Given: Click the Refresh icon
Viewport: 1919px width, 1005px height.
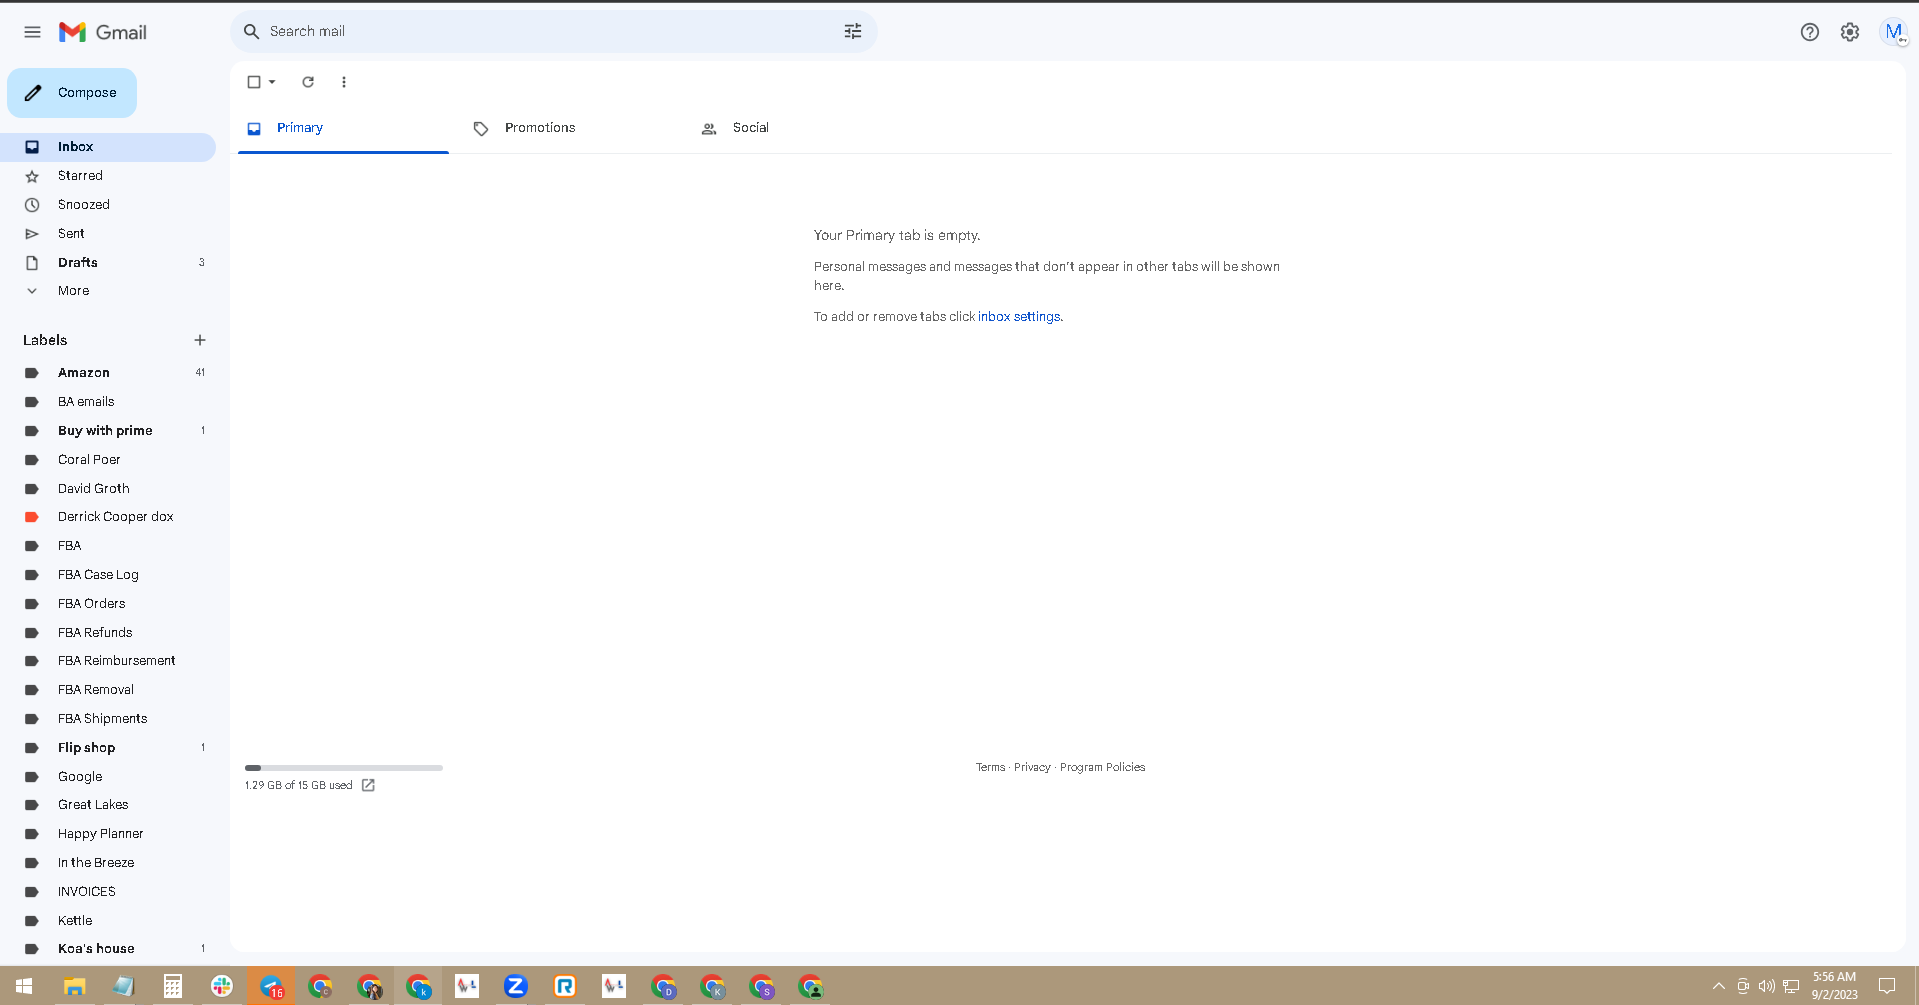Looking at the screenshot, I should pyautogui.click(x=308, y=82).
